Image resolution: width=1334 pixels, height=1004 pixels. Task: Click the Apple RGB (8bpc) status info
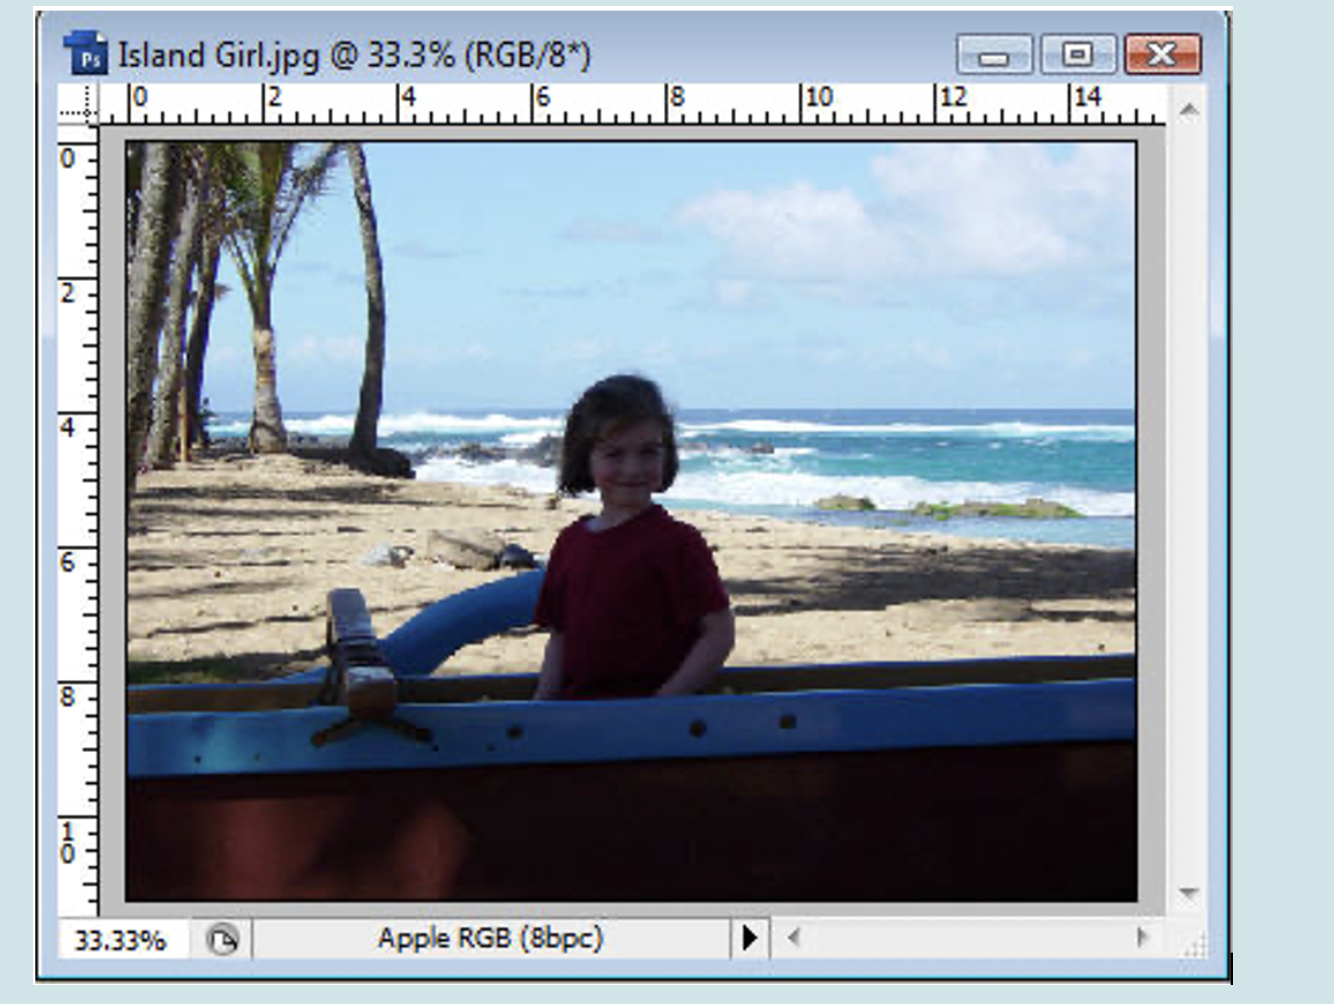490,938
